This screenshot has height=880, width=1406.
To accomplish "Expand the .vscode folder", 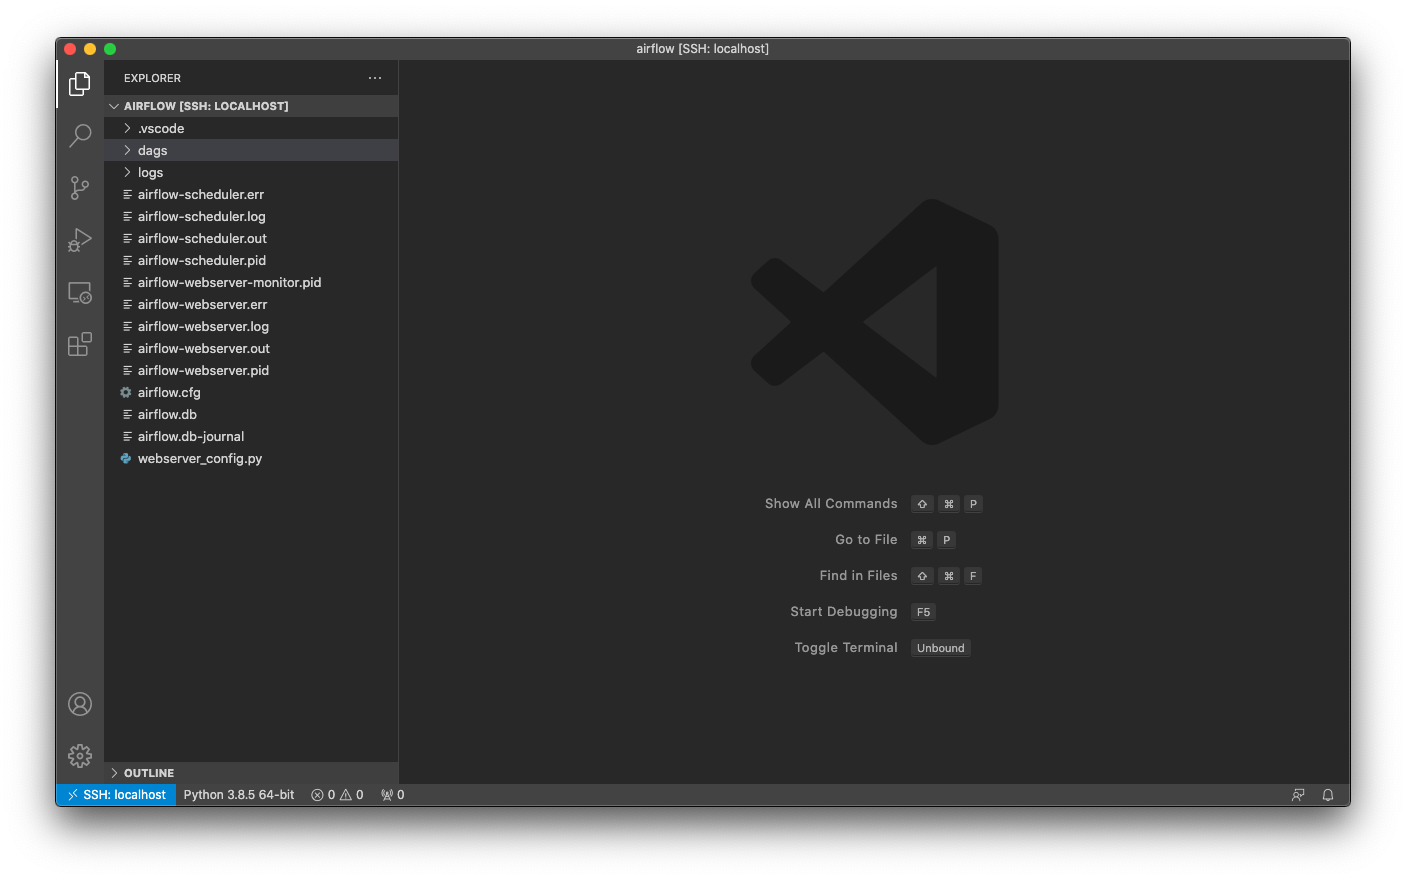I will click(251, 128).
